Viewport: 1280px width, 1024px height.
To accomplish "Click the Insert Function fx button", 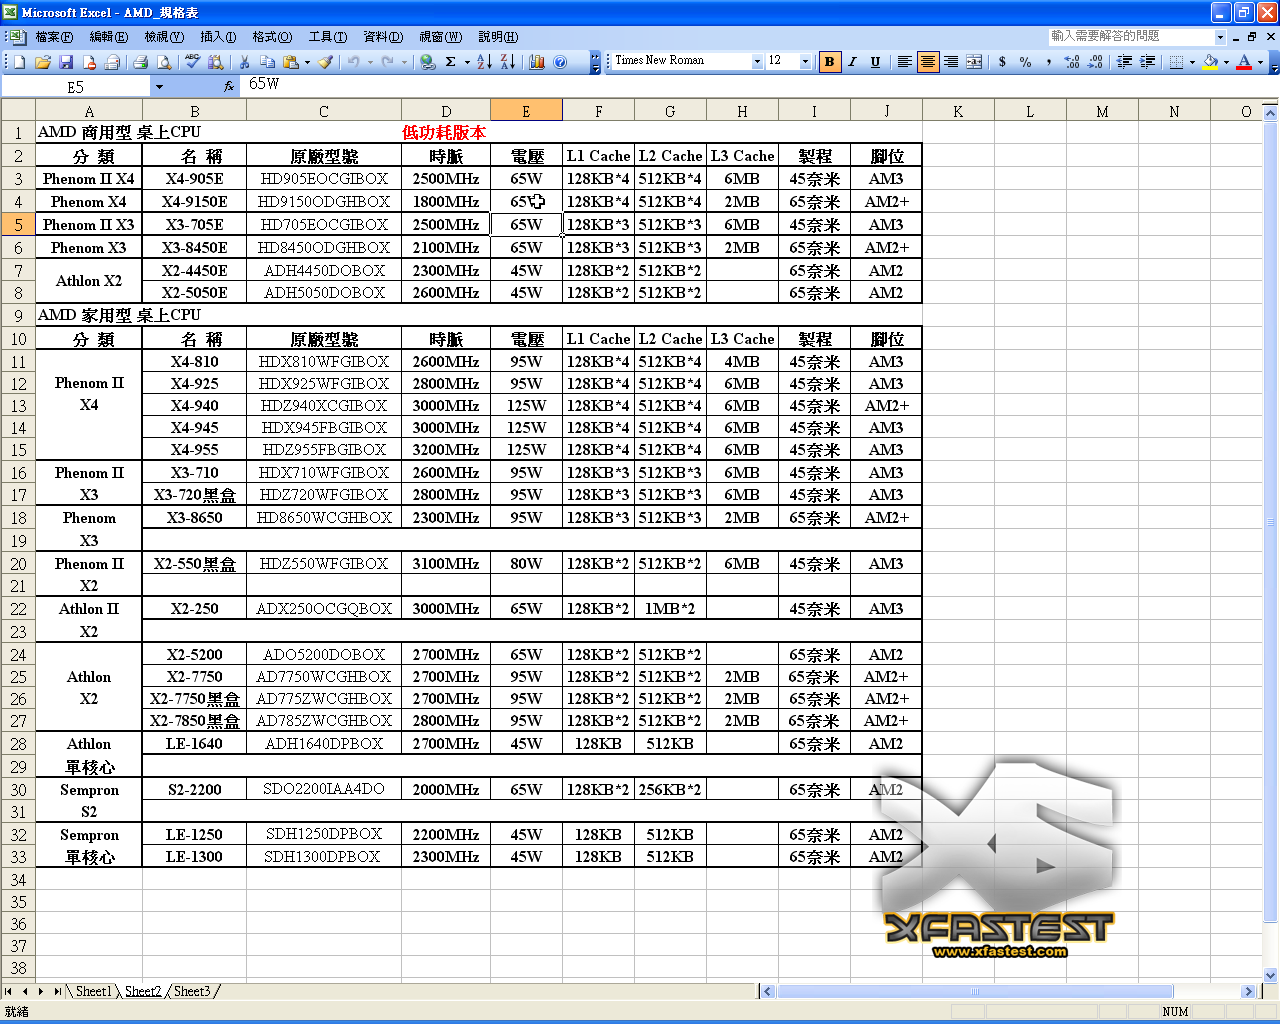I will 229,87.
